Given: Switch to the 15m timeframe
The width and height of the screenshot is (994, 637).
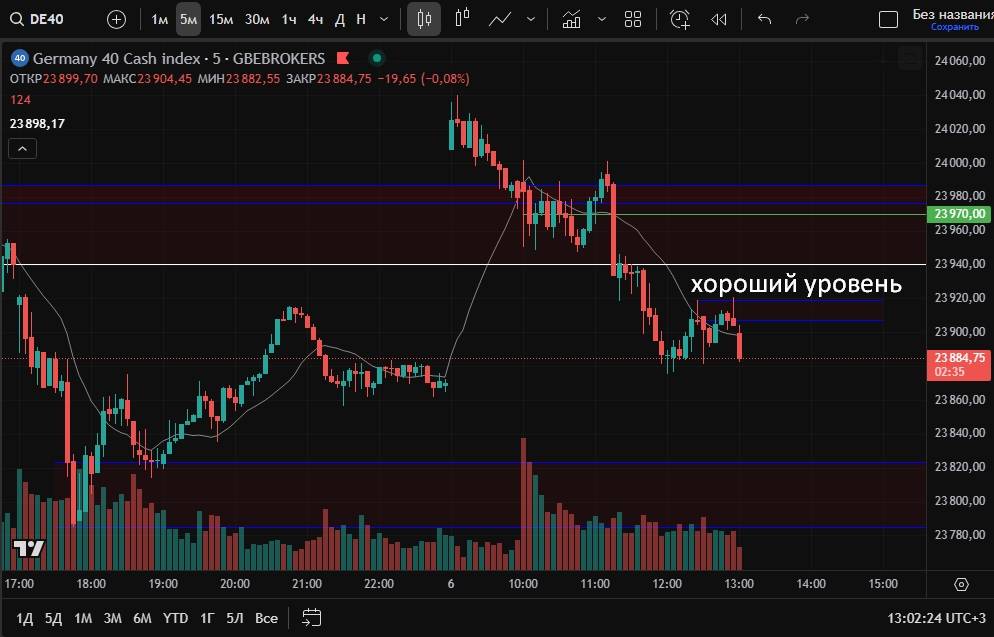Looking at the screenshot, I should pyautogui.click(x=221, y=19).
